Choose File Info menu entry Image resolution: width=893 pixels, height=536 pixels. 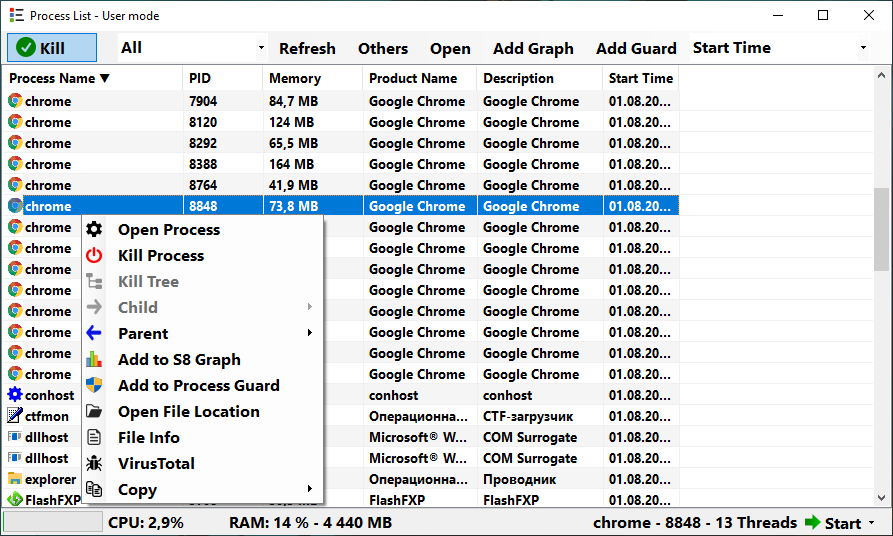point(203,437)
